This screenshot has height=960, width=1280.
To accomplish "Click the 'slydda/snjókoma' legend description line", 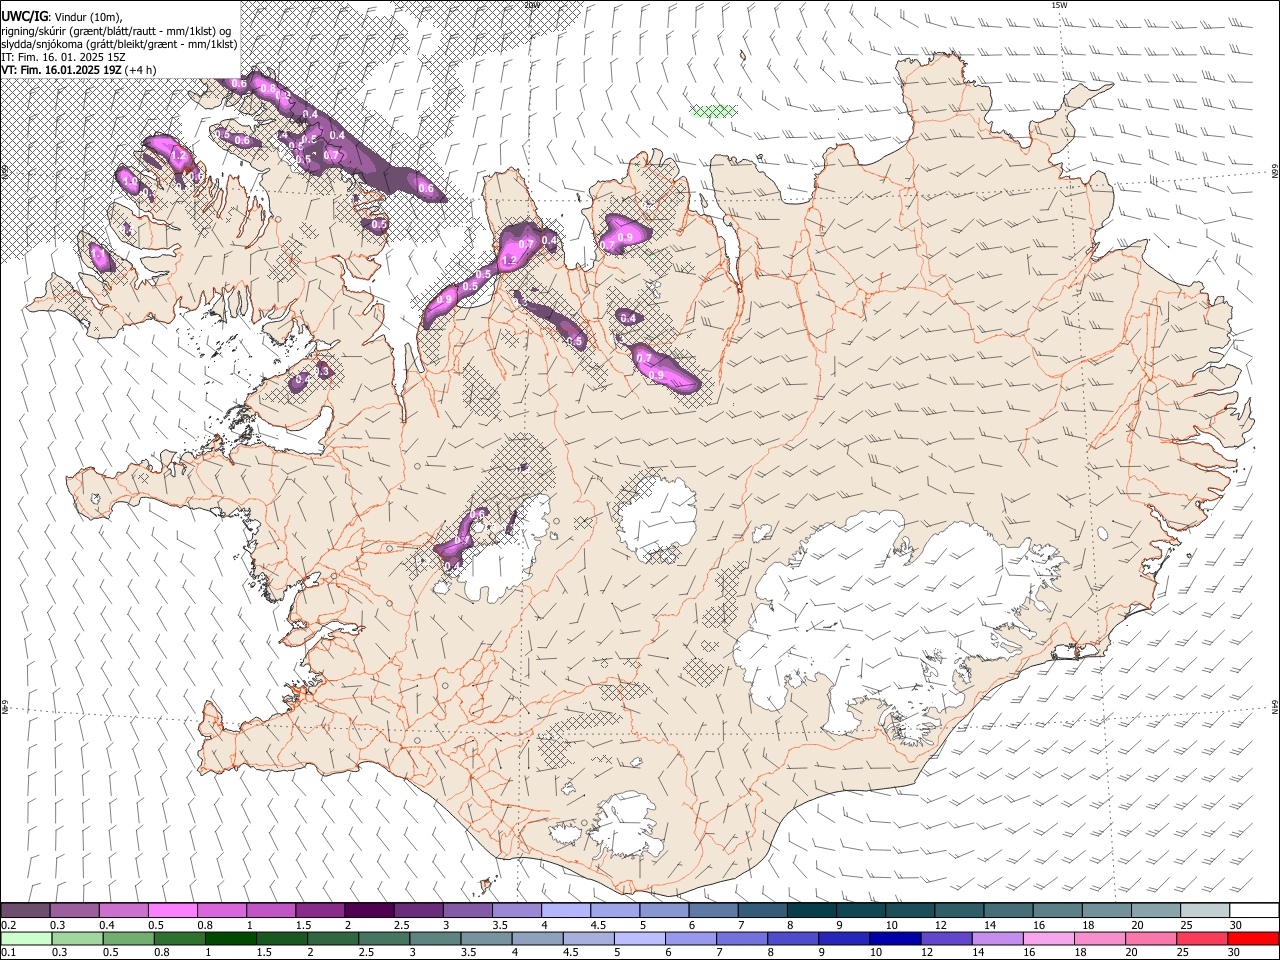I will (x=120, y=44).
